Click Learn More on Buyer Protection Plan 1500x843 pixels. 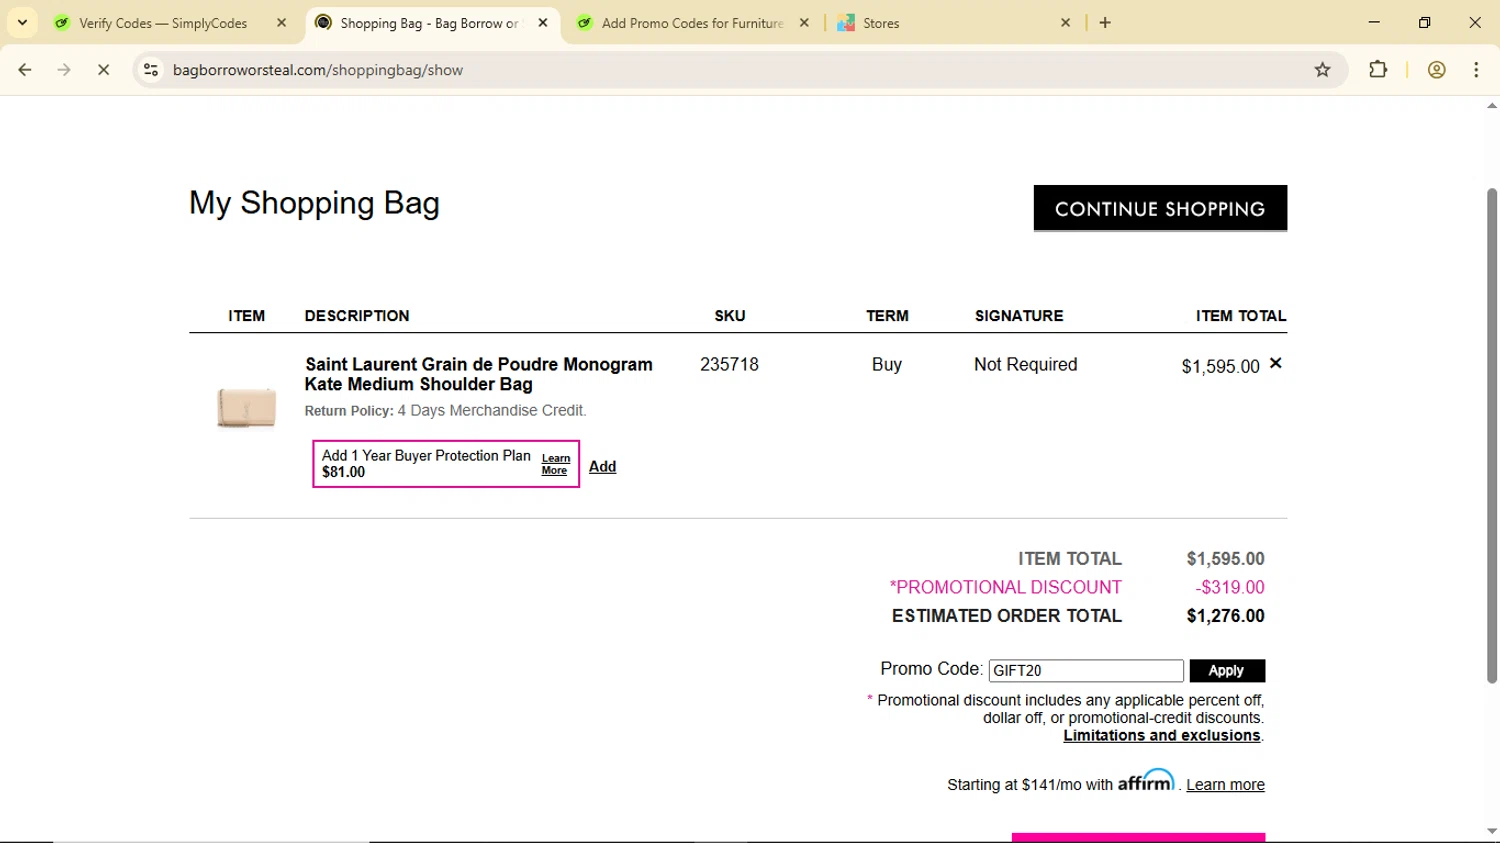(x=555, y=464)
